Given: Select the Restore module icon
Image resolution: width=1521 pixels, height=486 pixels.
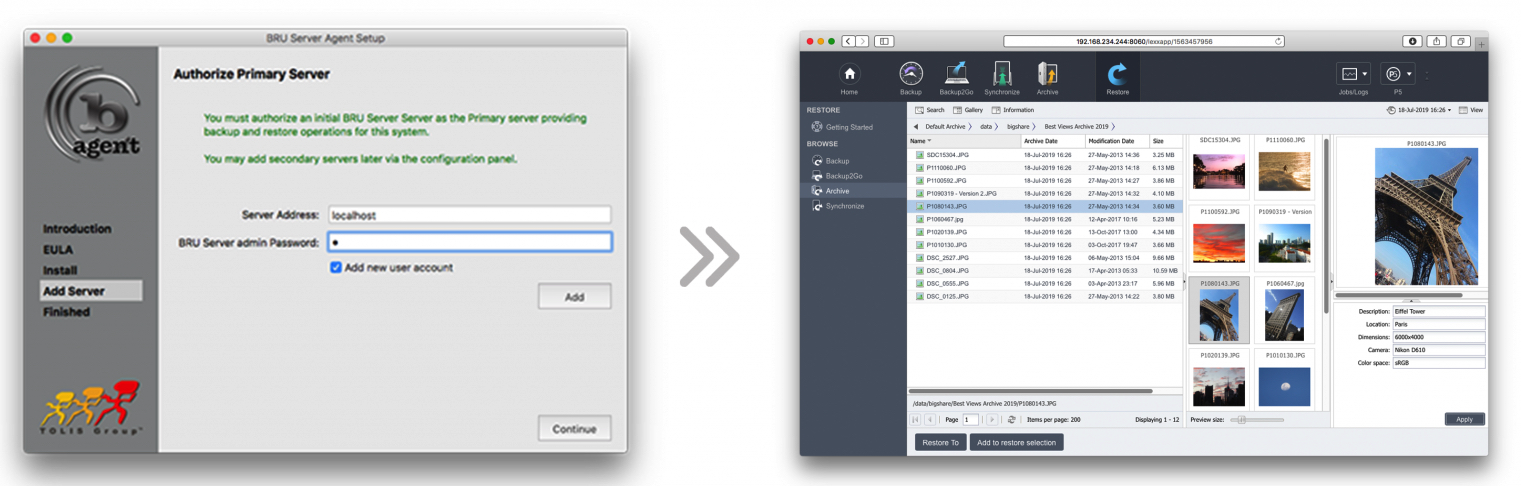Looking at the screenshot, I should point(1117,75).
